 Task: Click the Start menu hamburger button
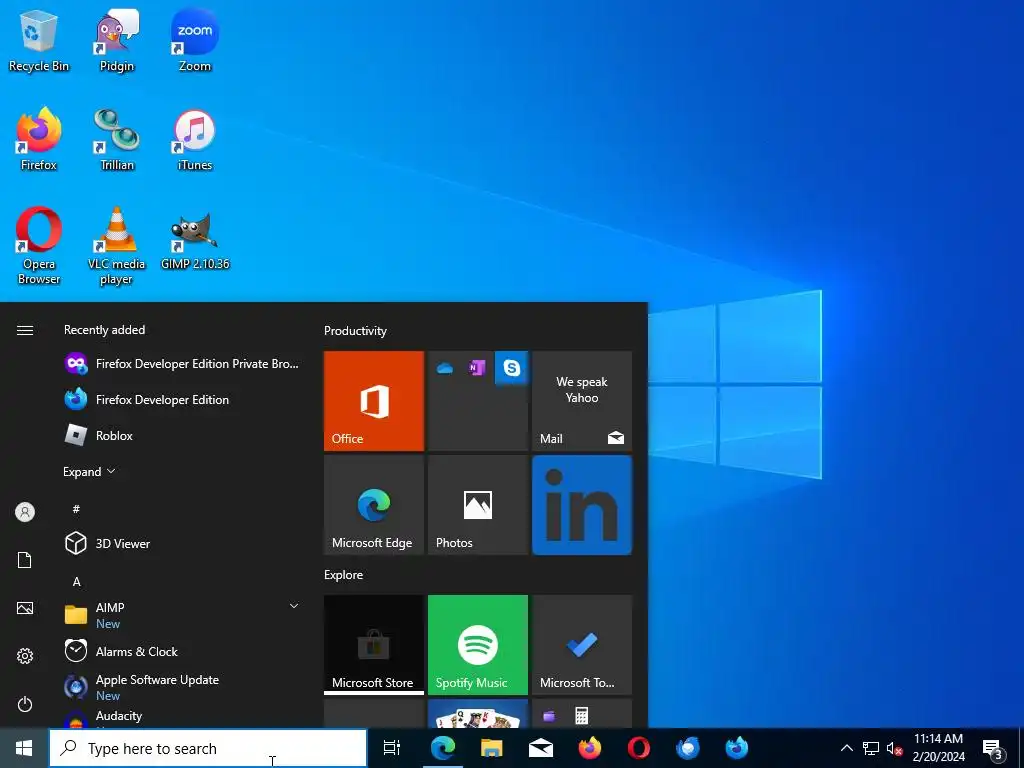(25, 330)
